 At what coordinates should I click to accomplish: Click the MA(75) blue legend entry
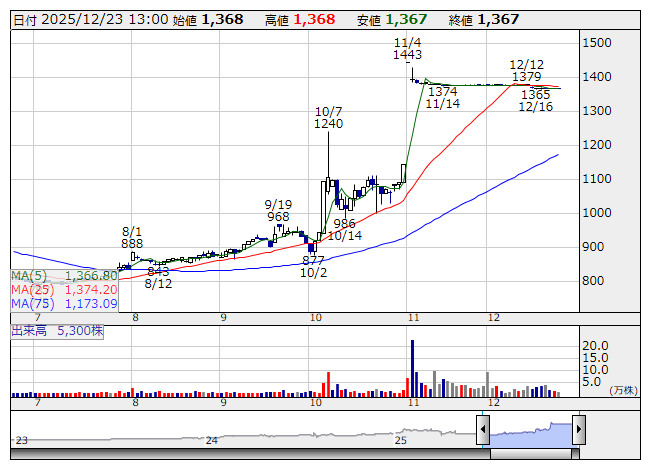point(64,304)
